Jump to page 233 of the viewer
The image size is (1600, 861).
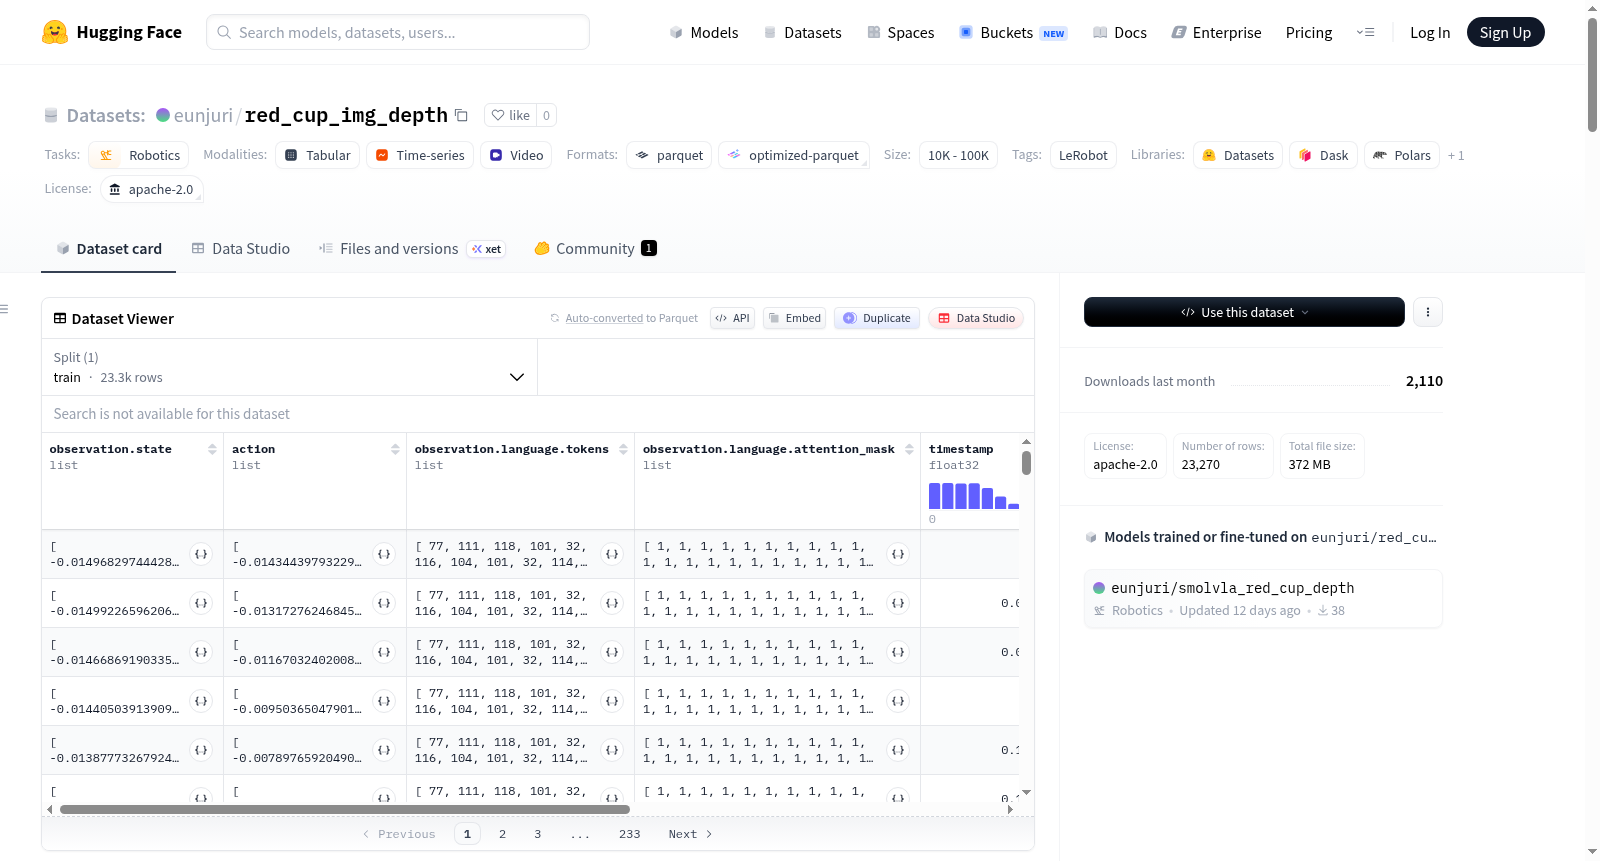coord(629,834)
